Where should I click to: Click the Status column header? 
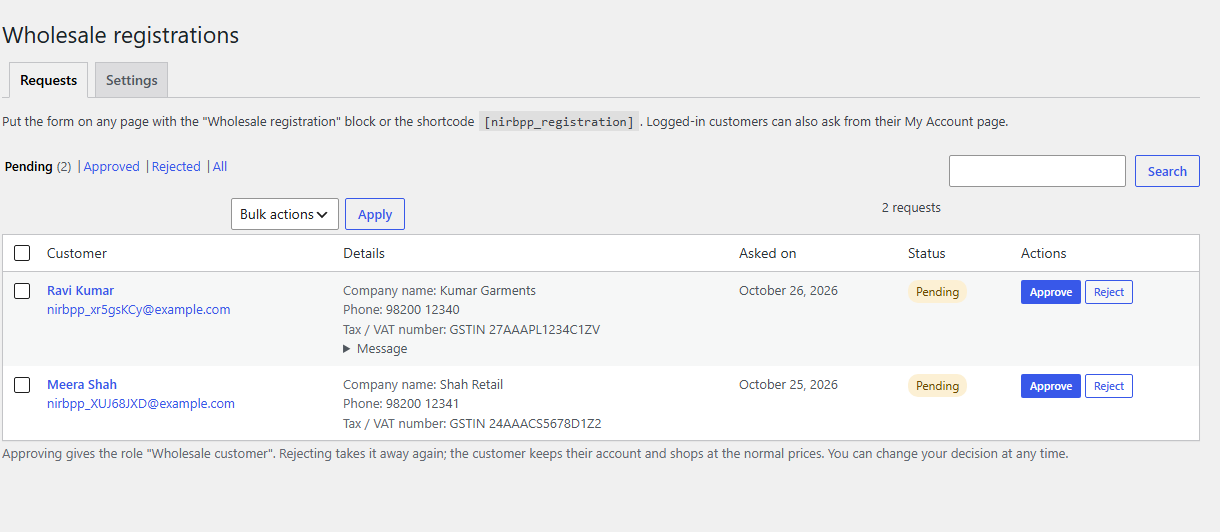coord(927,253)
